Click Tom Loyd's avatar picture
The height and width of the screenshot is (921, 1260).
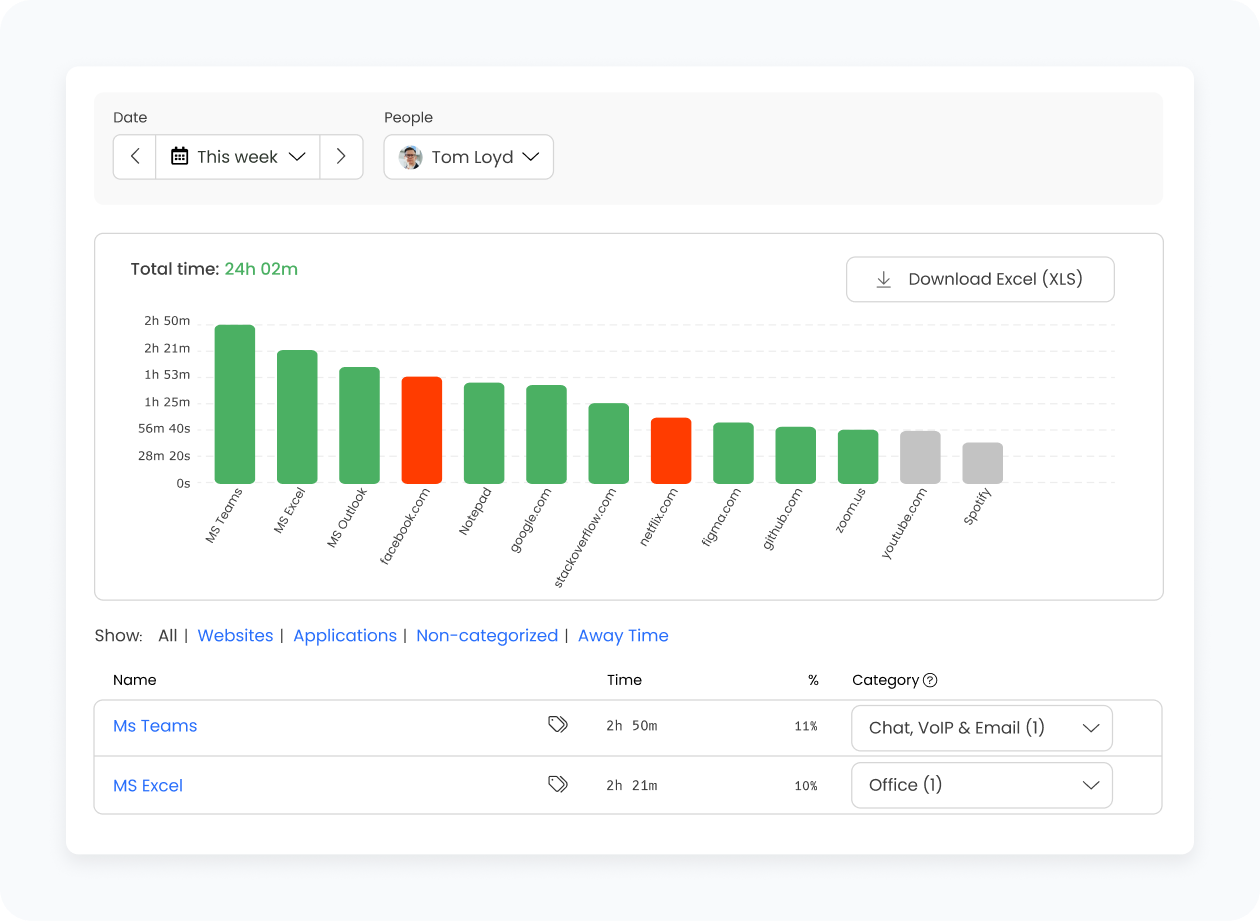410,157
